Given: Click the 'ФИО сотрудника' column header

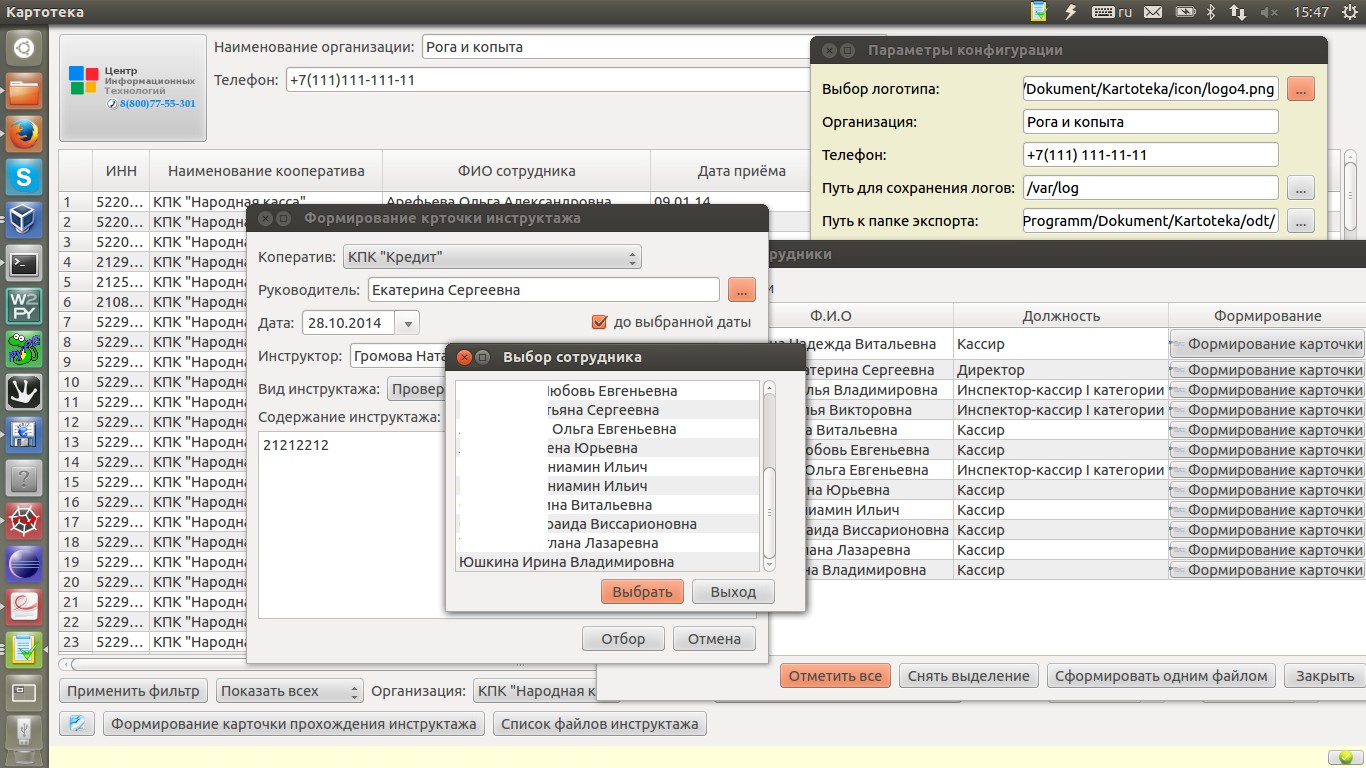Looking at the screenshot, I should (516, 171).
